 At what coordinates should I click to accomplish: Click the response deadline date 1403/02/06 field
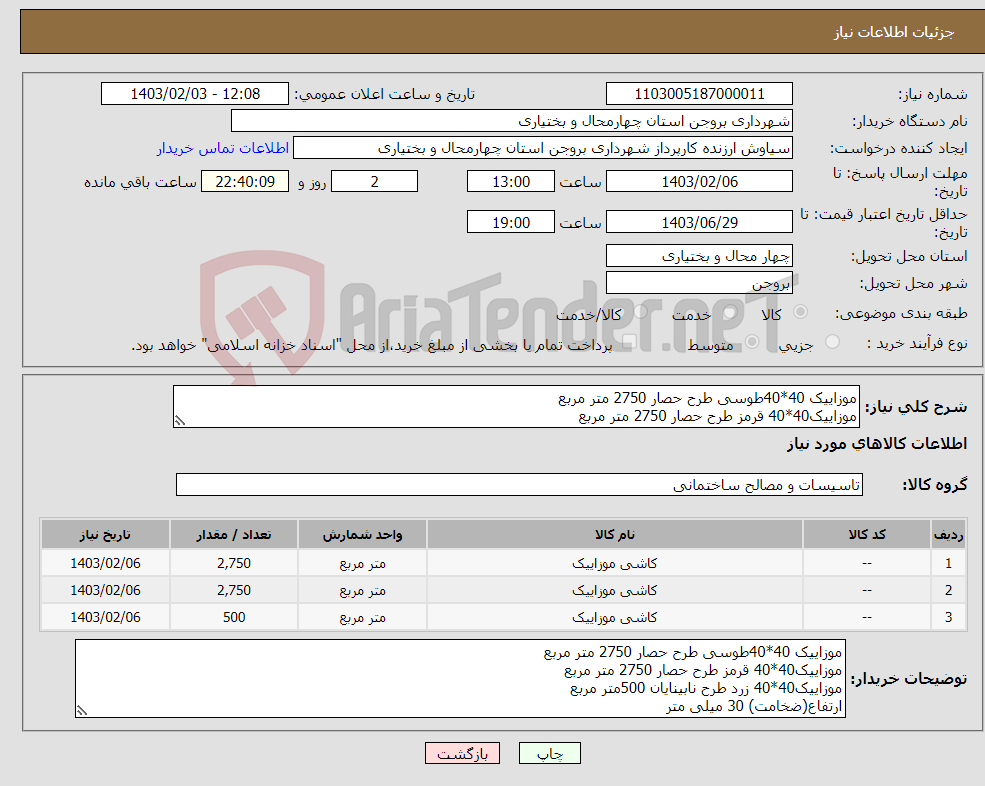pyautogui.click(x=699, y=182)
